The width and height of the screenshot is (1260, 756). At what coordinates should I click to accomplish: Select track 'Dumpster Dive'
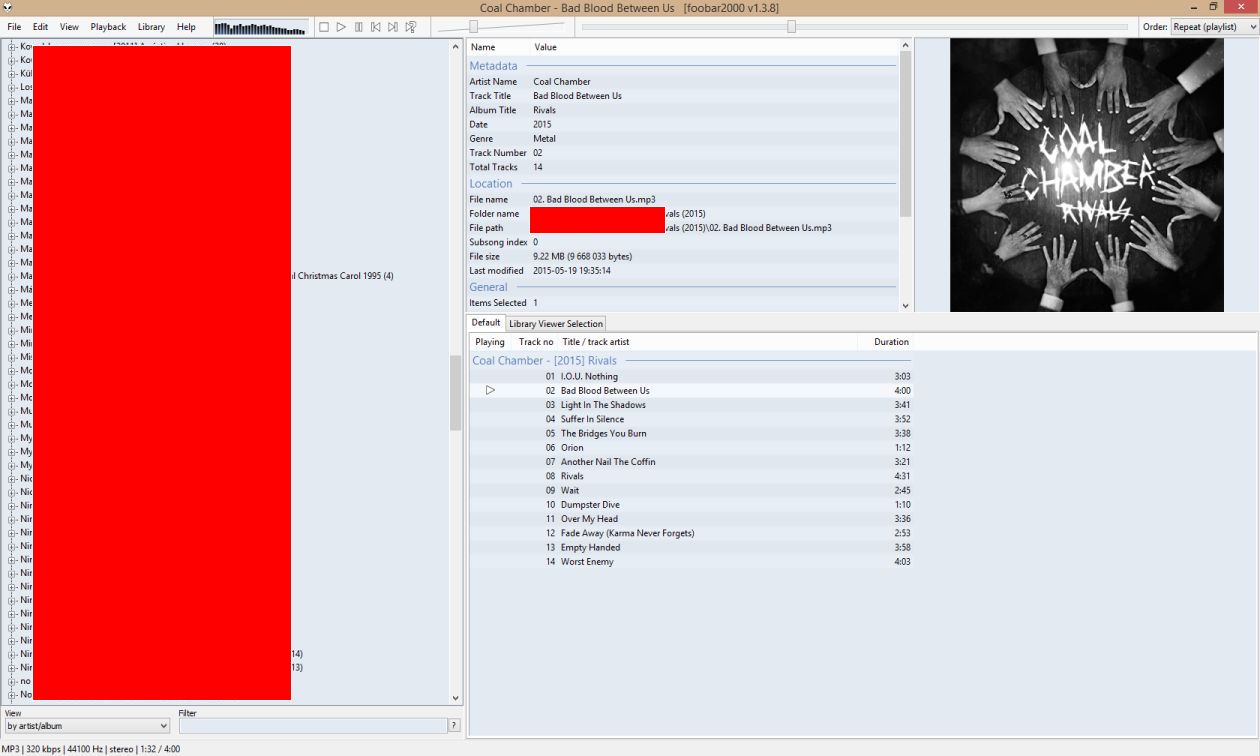tap(692, 505)
